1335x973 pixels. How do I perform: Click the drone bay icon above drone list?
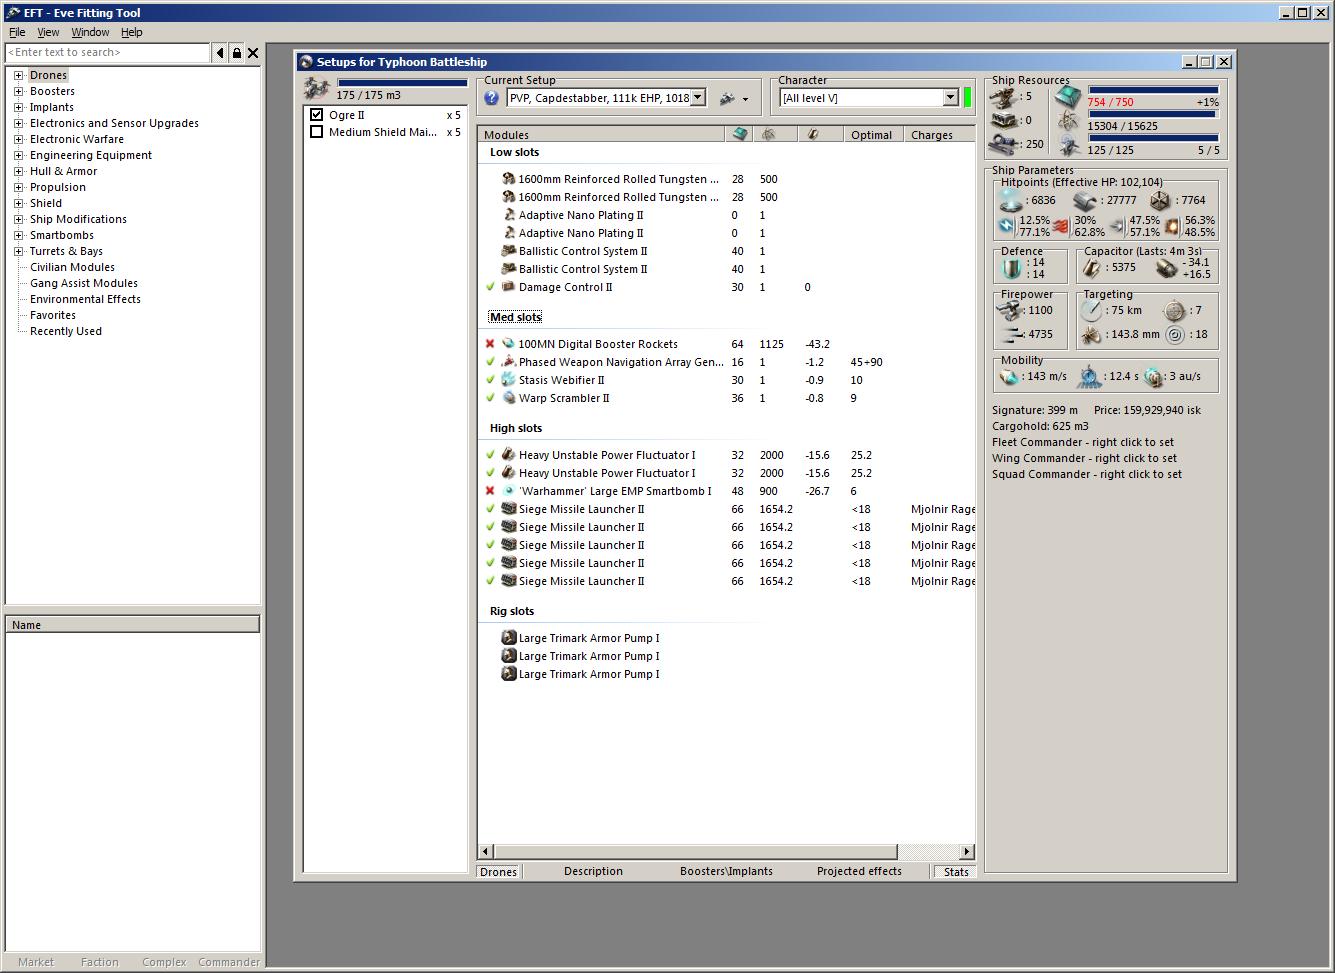pyautogui.click(x=318, y=88)
